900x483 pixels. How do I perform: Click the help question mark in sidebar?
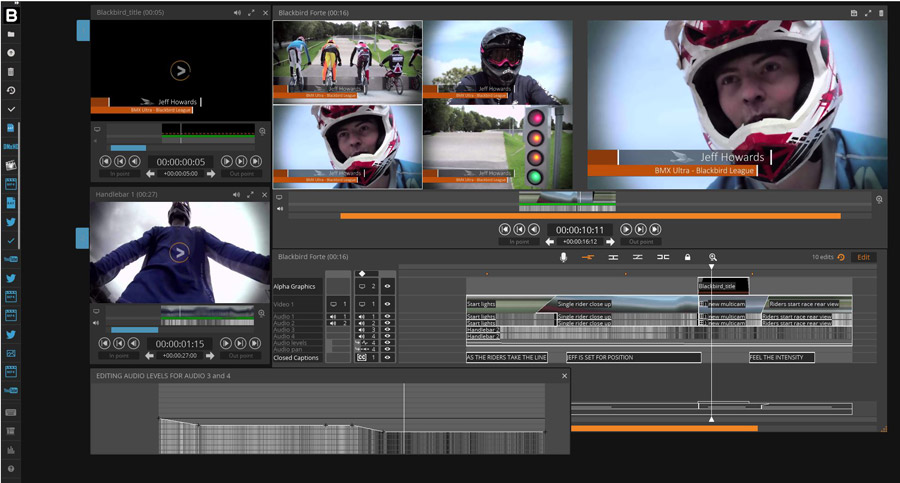(11, 469)
